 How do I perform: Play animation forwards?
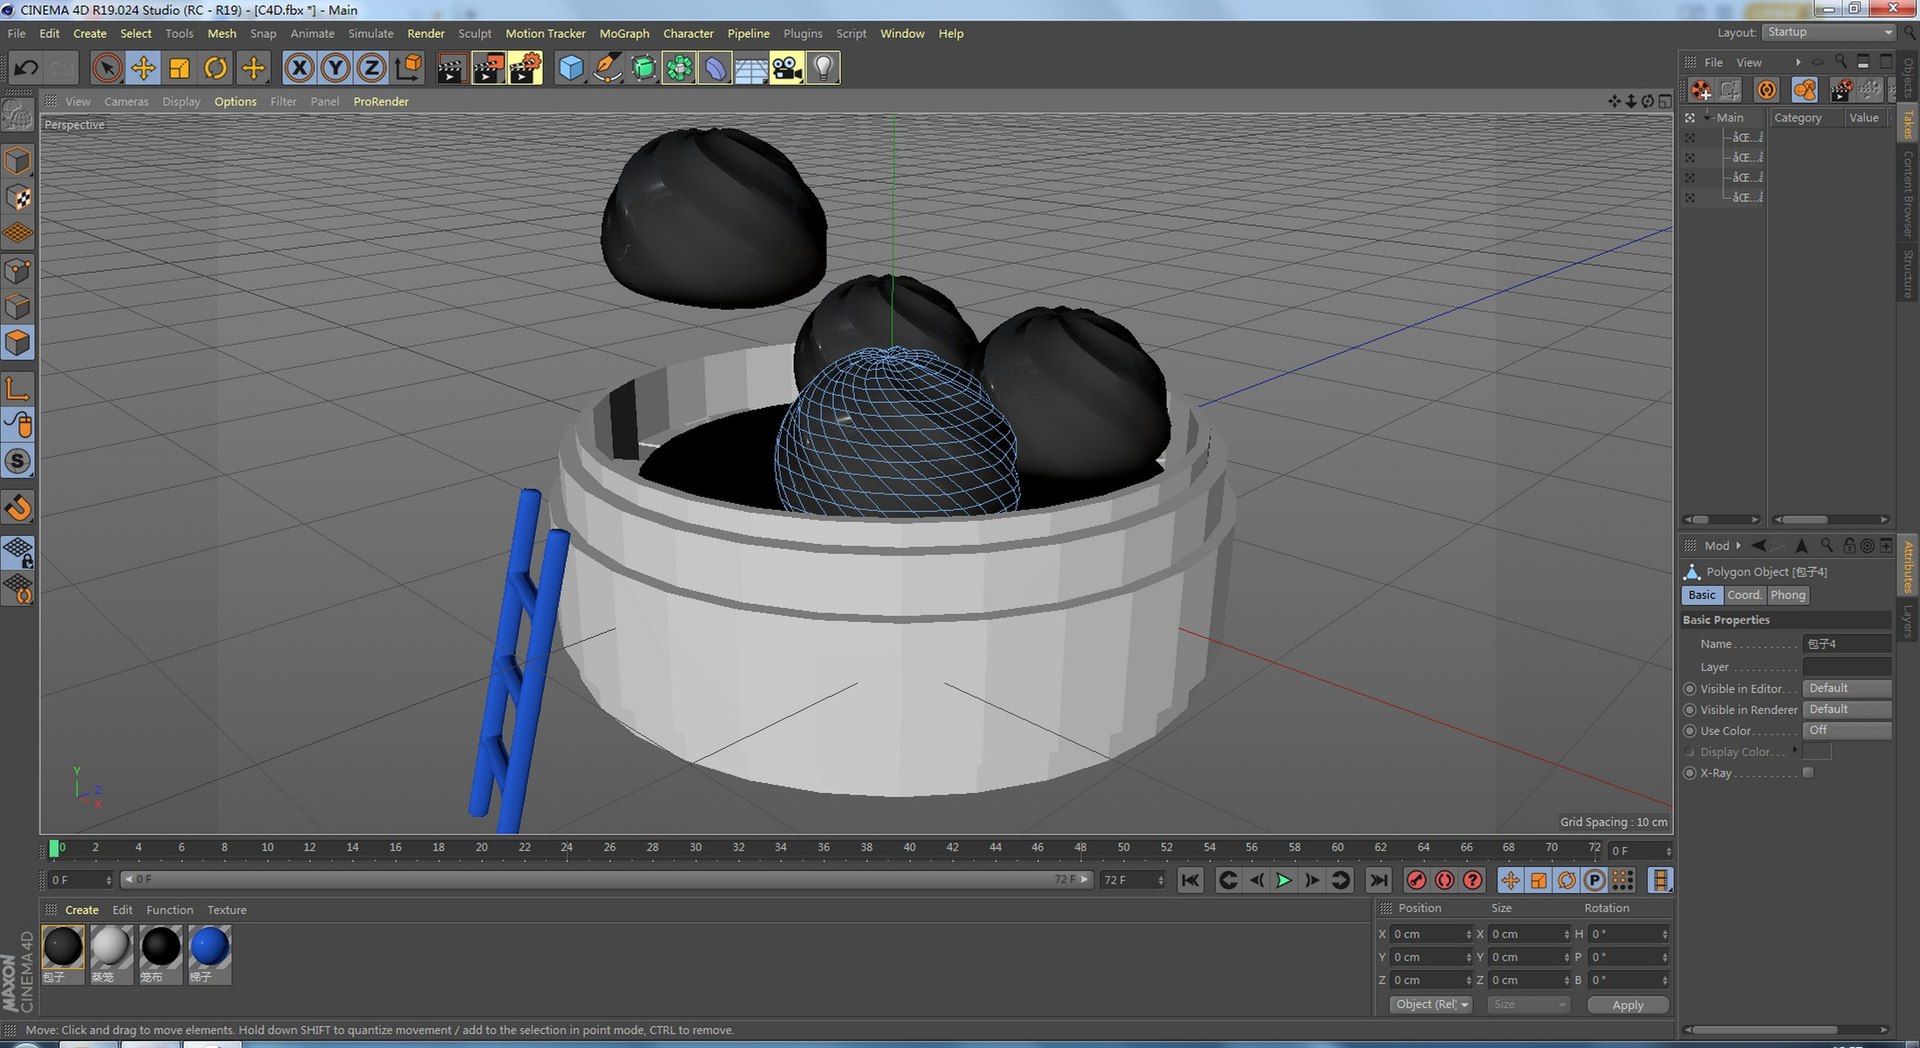pos(1284,880)
